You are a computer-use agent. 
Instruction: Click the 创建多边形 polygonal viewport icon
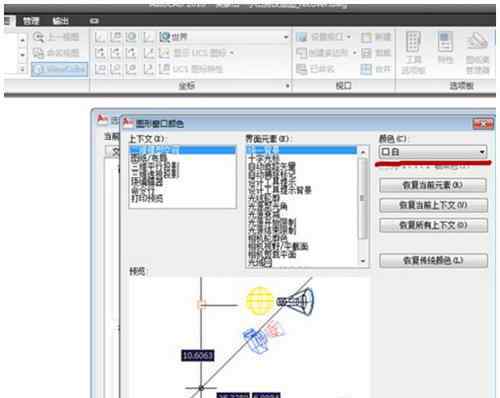[301, 53]
